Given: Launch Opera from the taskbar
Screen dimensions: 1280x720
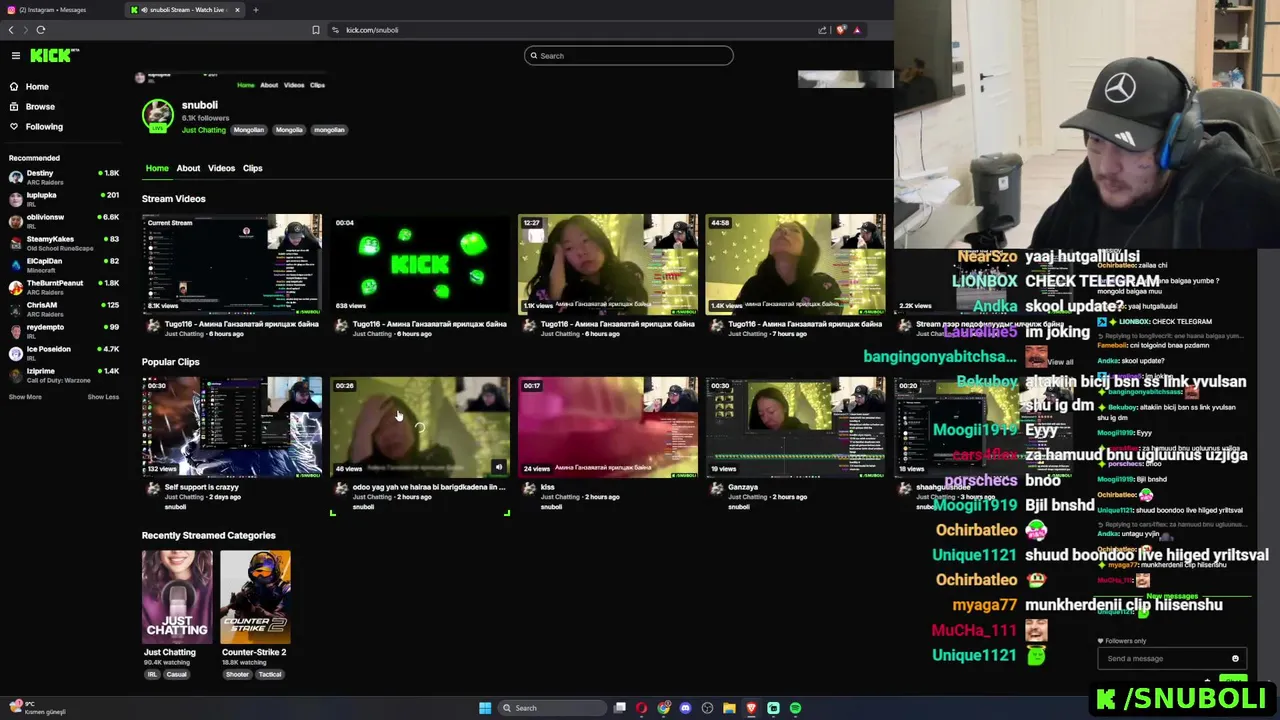Looking at the screenshot, I should pyautogui.click(x=641, y=708).
